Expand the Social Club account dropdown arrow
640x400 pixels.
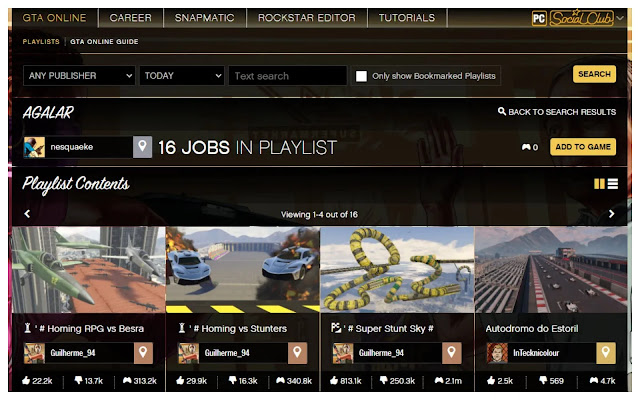click(x=620, y=18)
